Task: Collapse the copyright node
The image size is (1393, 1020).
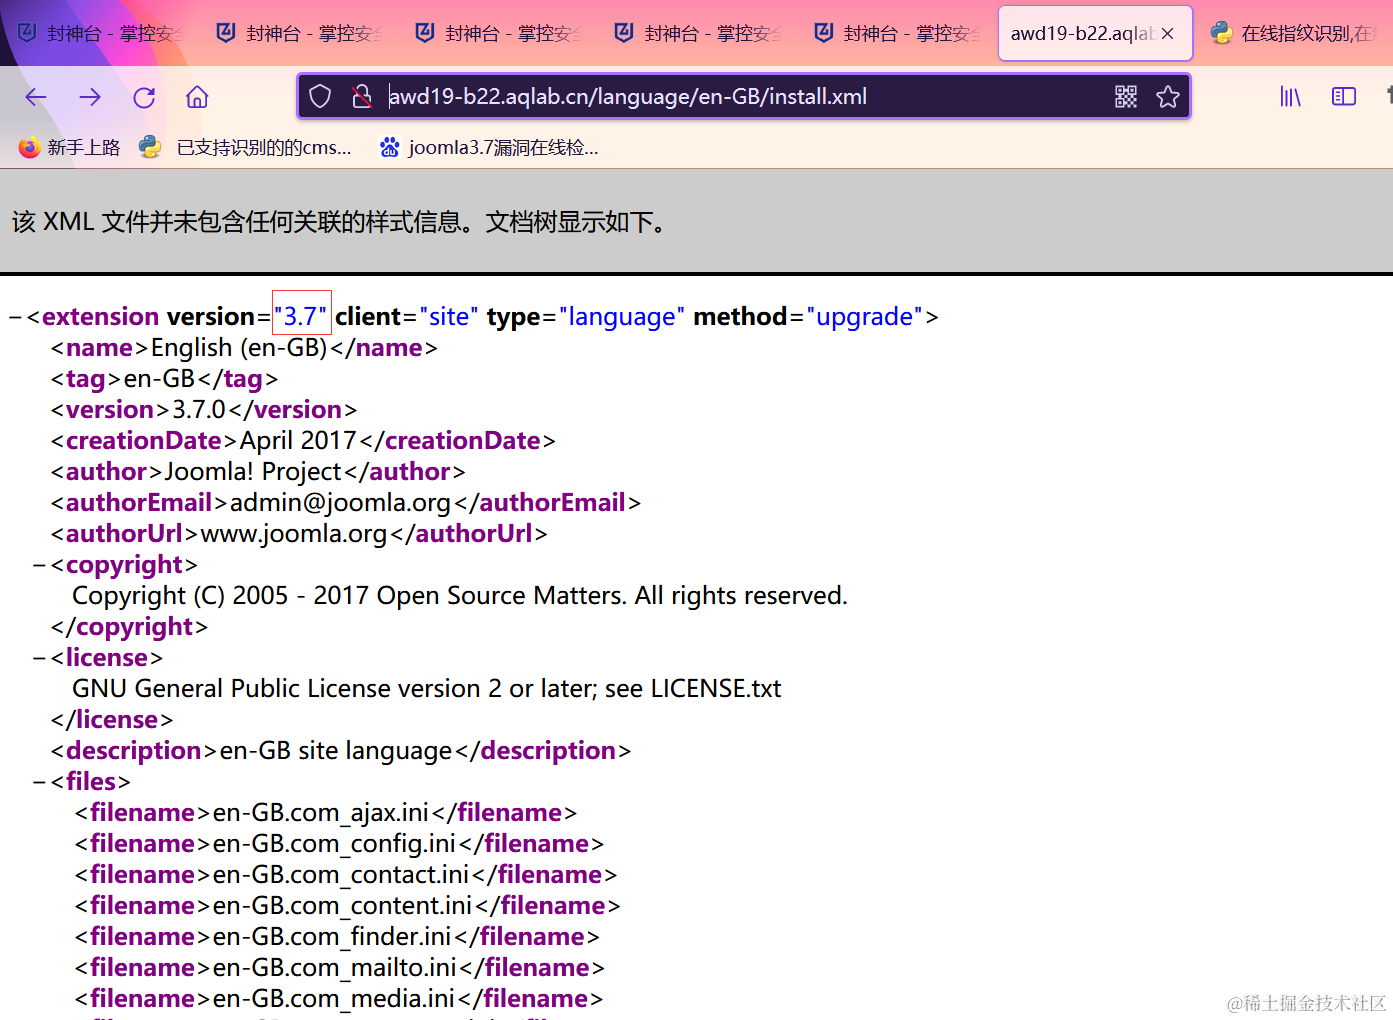Action: (39, 566)
